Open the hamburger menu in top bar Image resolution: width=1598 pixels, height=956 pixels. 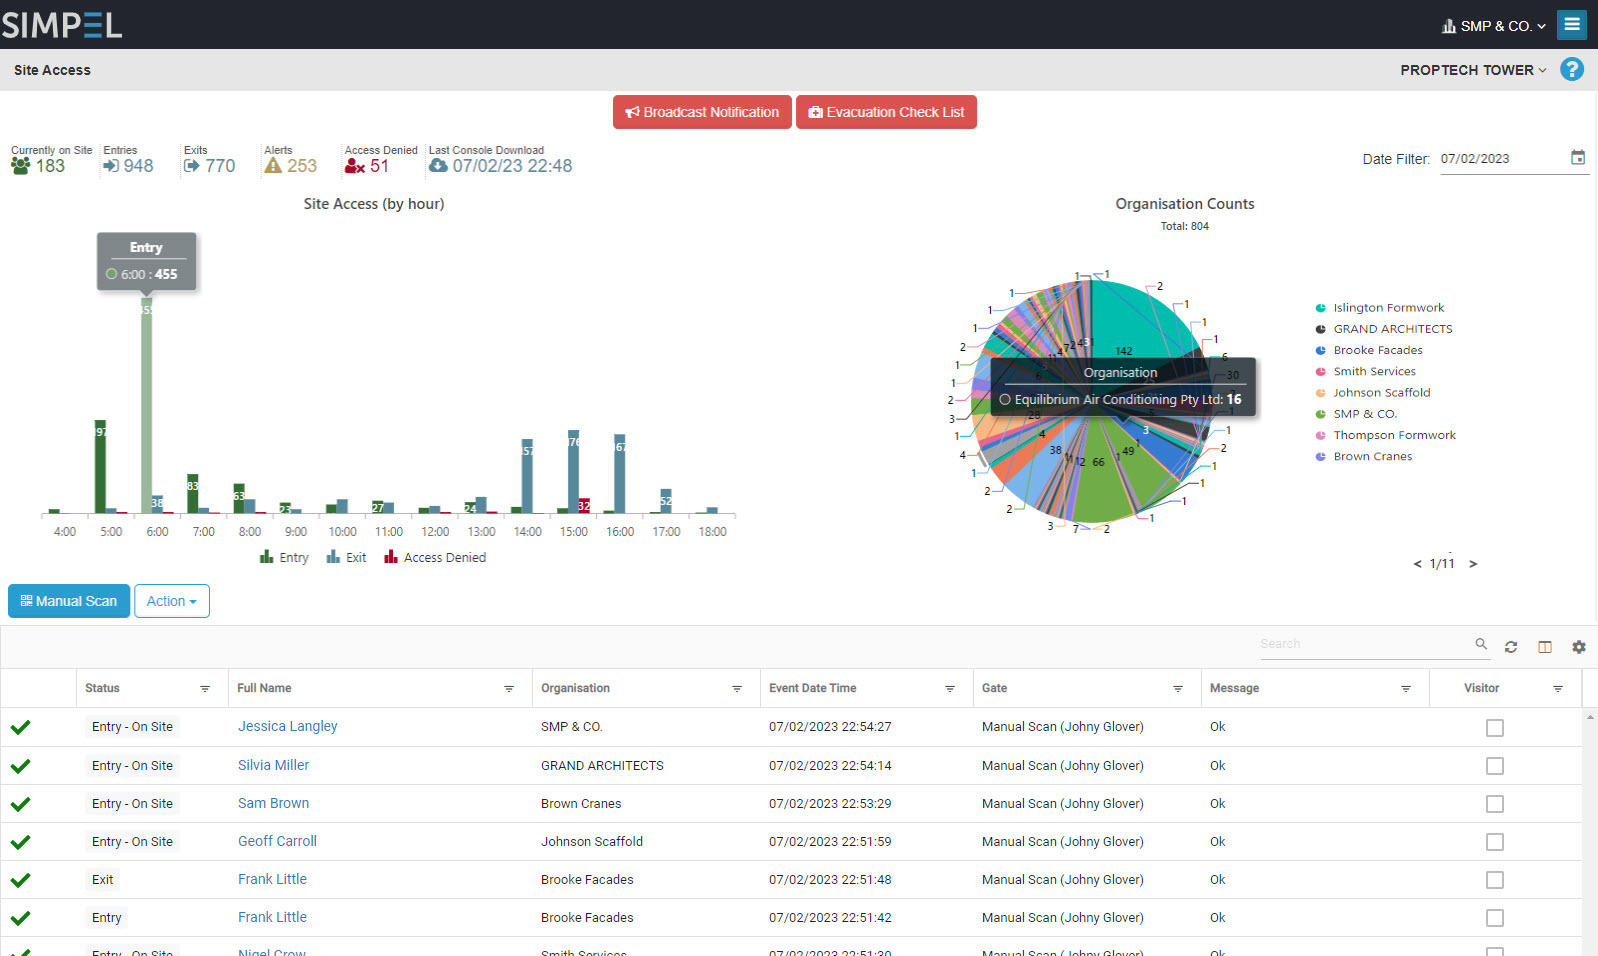[x=1572, y=24]
